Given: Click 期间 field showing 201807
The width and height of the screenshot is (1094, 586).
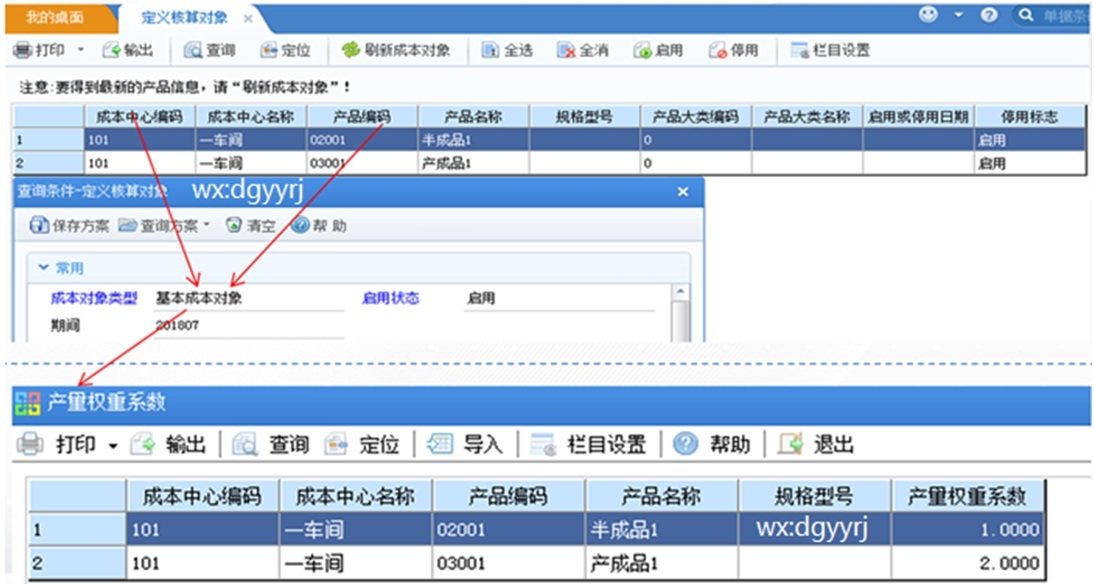Looking at the screenshot, I should (x=249, y=325).
